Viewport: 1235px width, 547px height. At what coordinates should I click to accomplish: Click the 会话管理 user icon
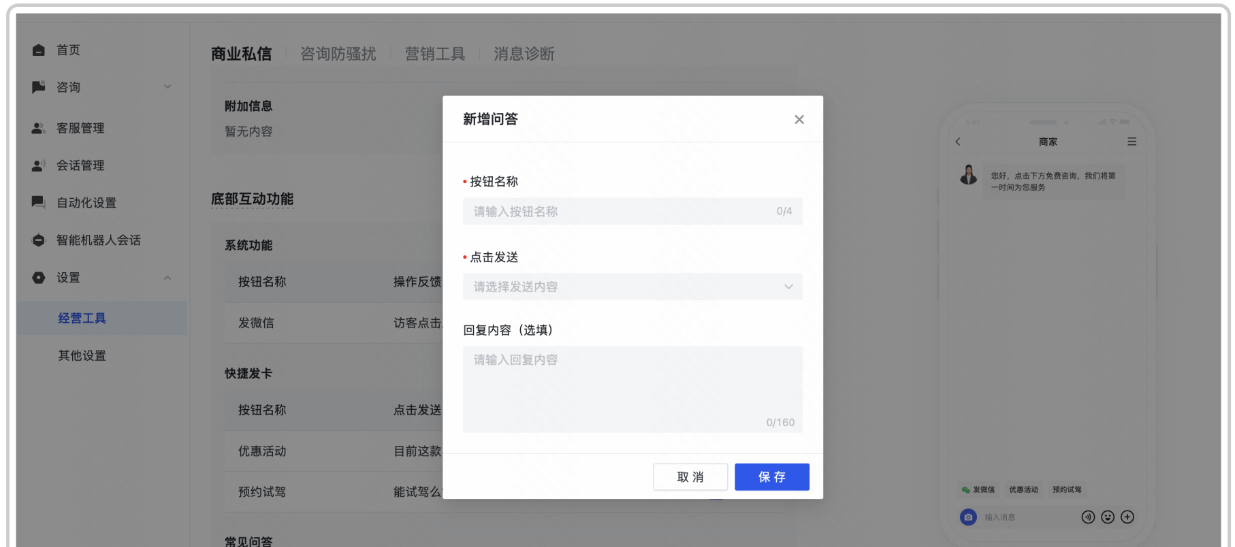39,165
